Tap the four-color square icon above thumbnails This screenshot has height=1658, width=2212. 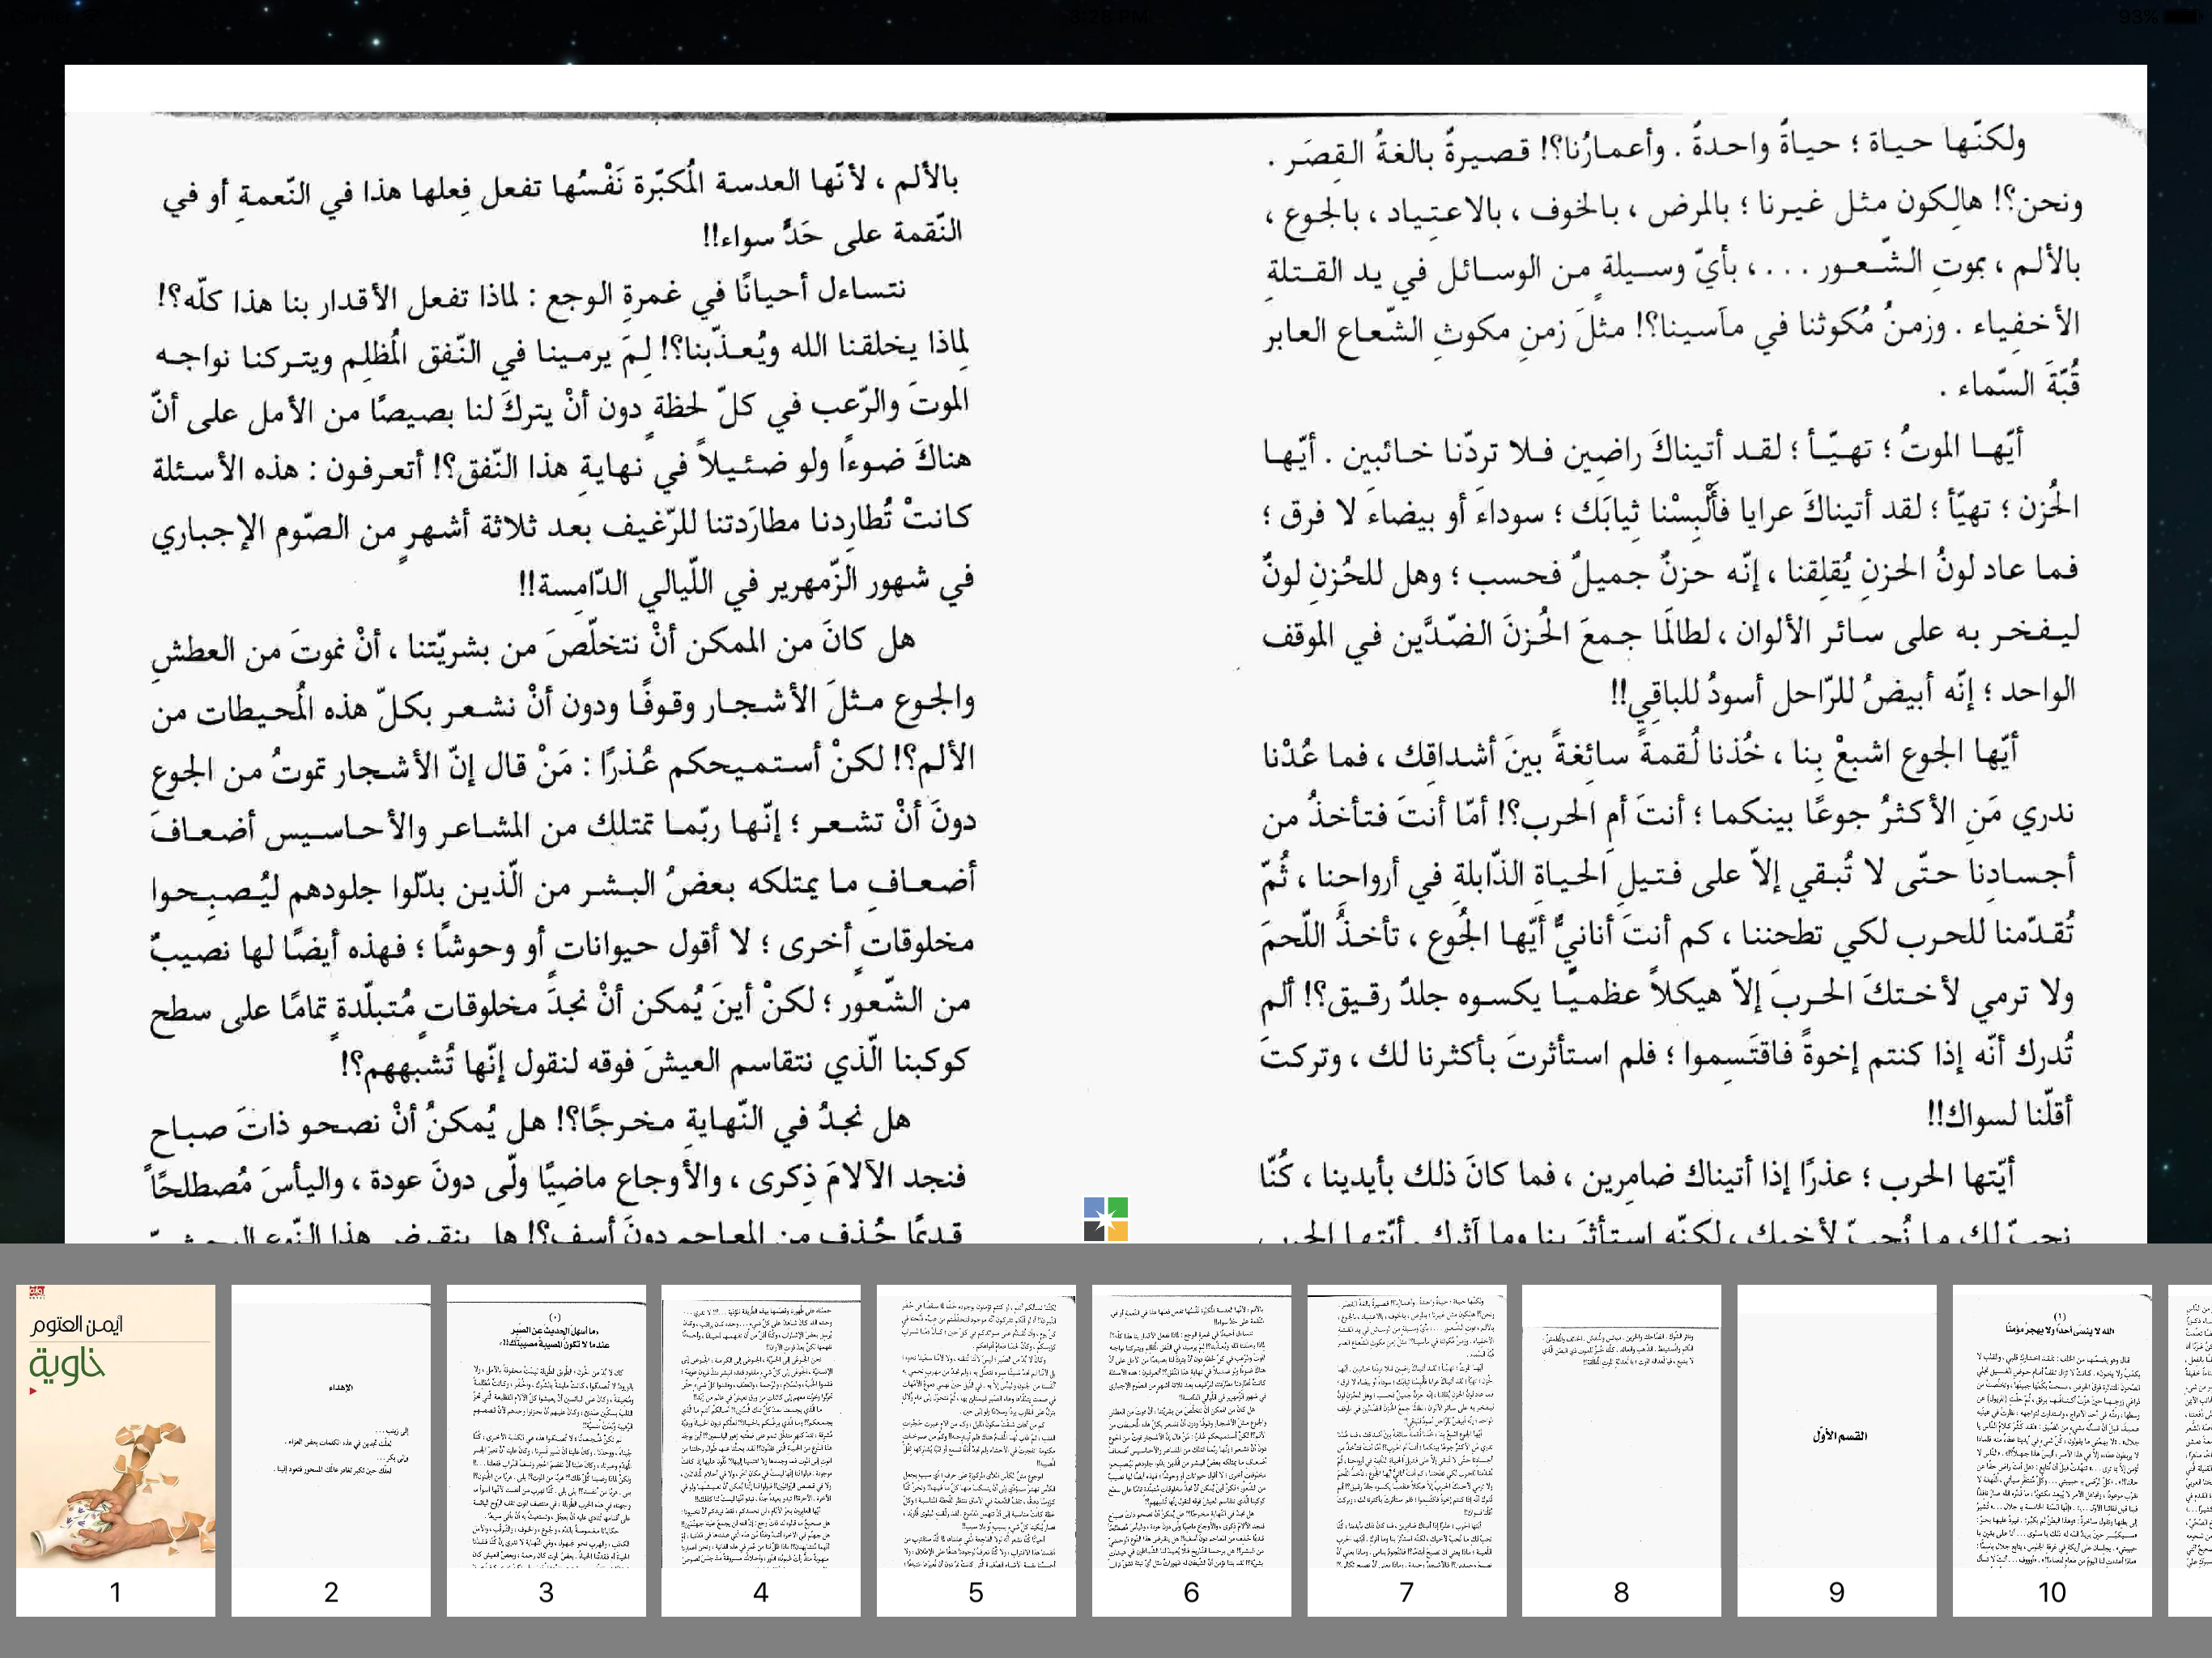1106,1219
